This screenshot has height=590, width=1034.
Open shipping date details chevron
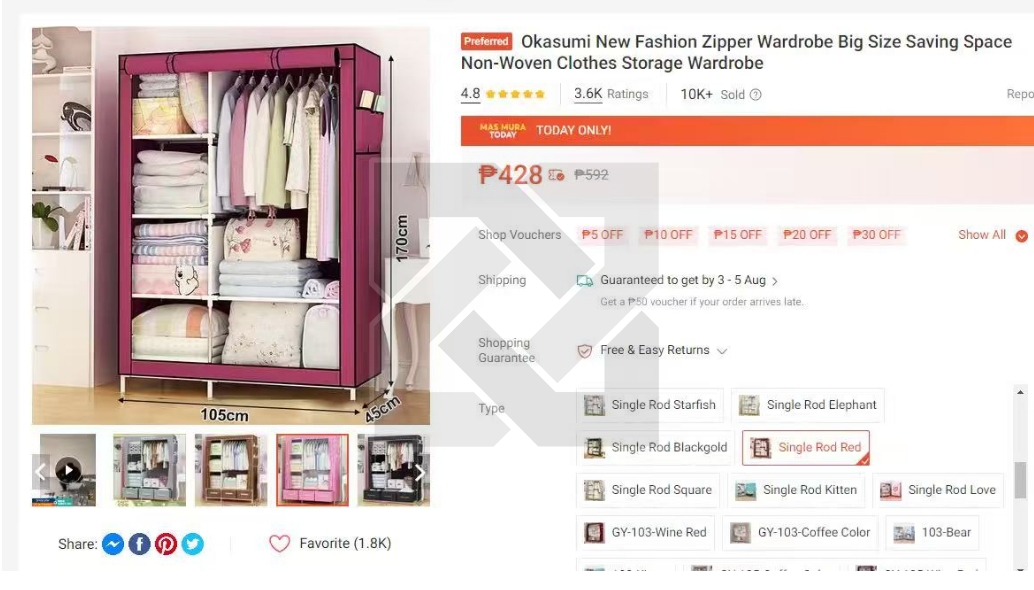[775, 281]
